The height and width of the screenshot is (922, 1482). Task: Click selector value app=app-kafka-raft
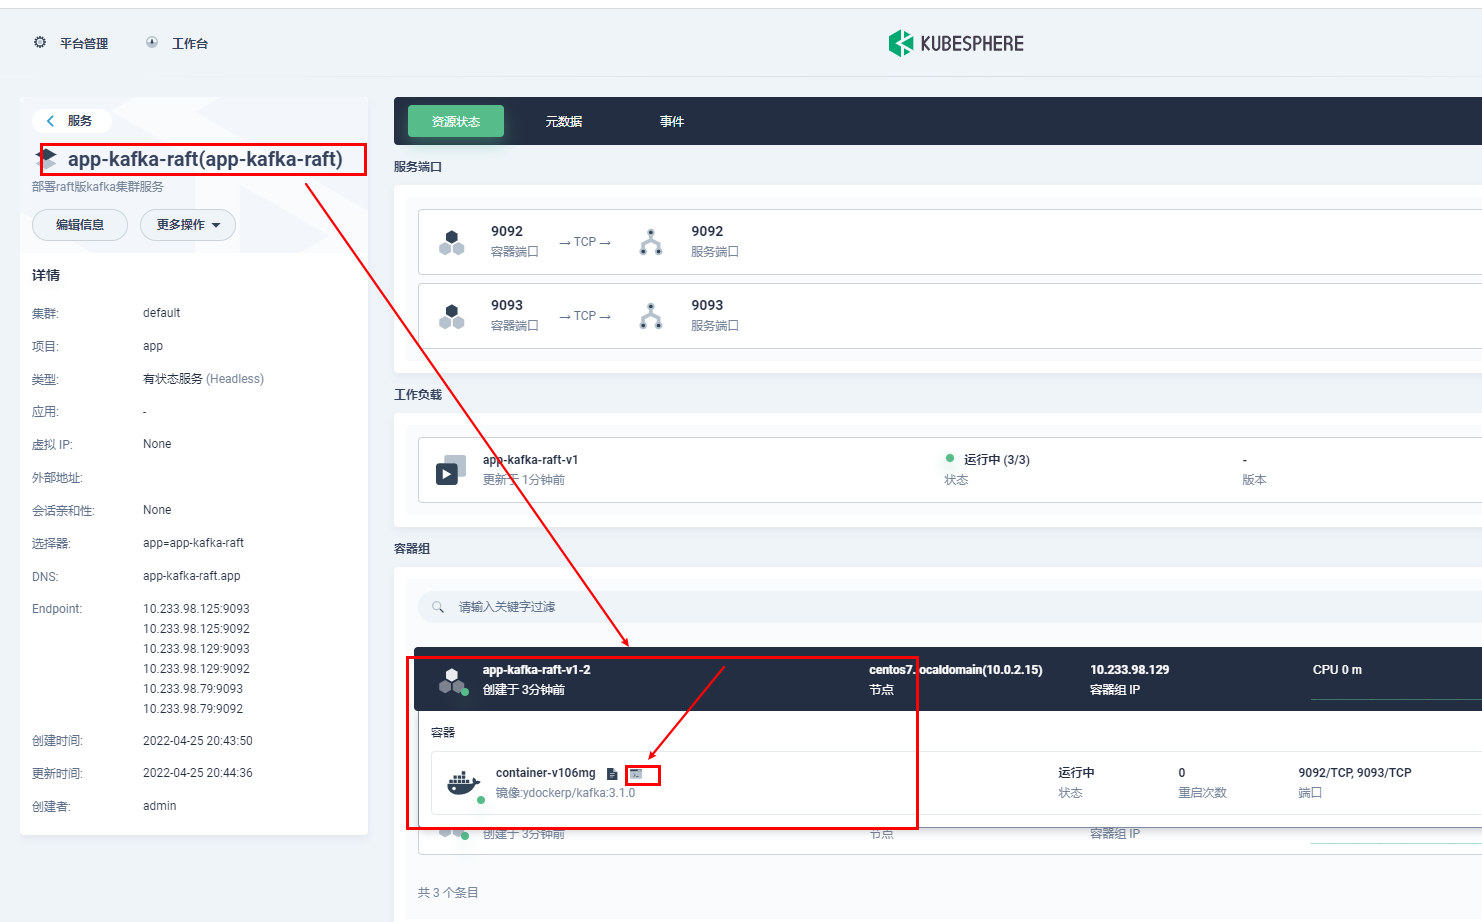[x=193, y=543]
